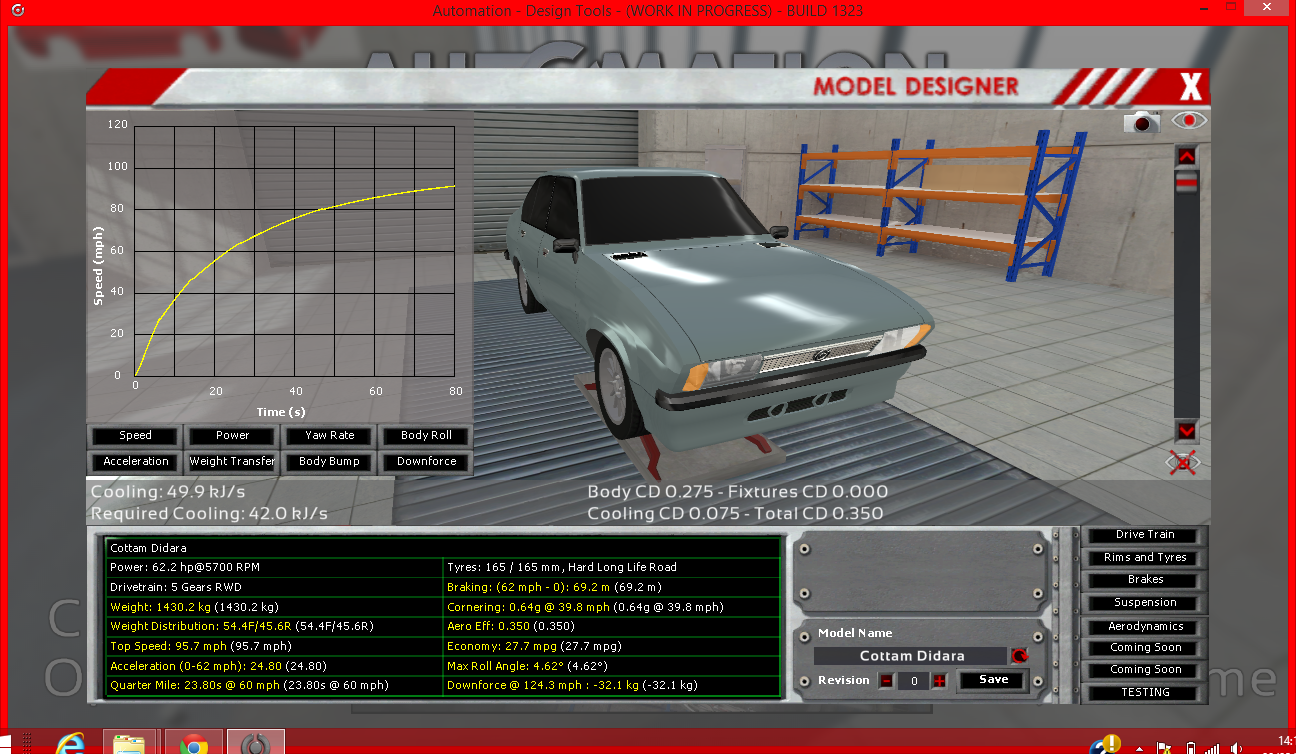Open the Drive Train tab
The height and width of the screenshot is (754, 1296).
[1145, 535]
